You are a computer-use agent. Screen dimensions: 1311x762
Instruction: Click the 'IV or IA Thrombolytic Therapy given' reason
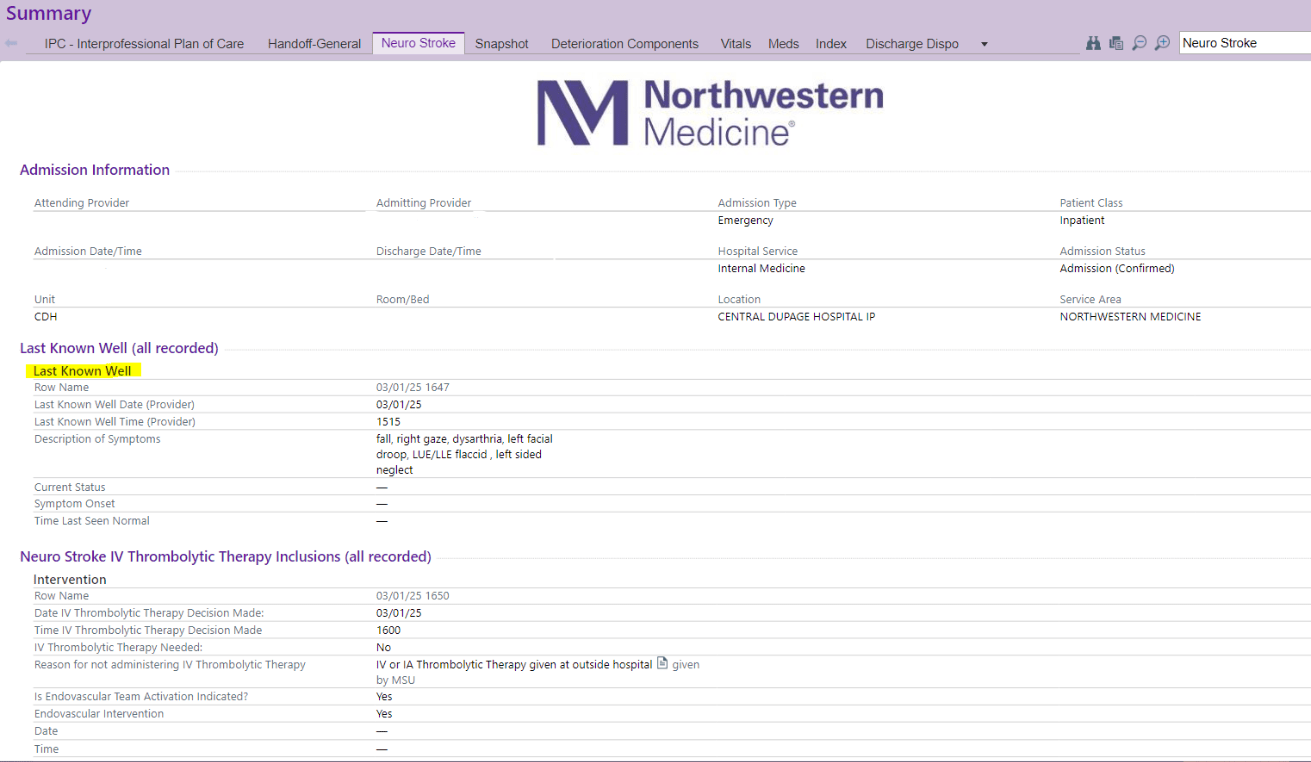coord(514,664)
